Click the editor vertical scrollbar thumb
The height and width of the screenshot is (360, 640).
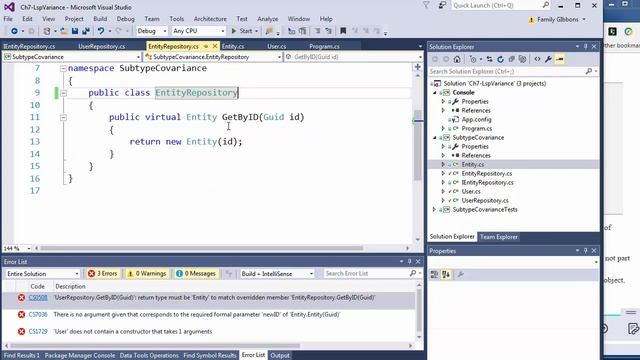(418, 145)
